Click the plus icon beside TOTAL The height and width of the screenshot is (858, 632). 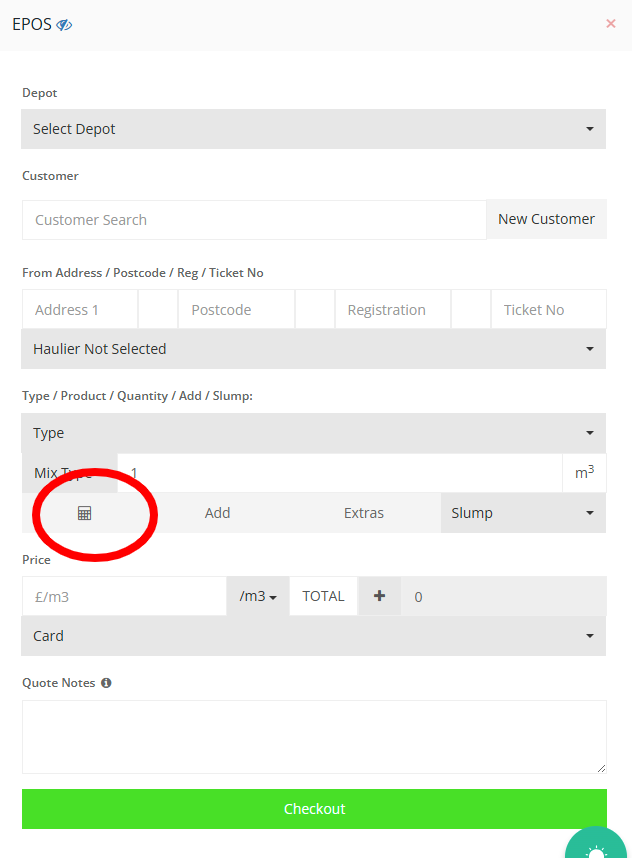(x=379, y=596)
